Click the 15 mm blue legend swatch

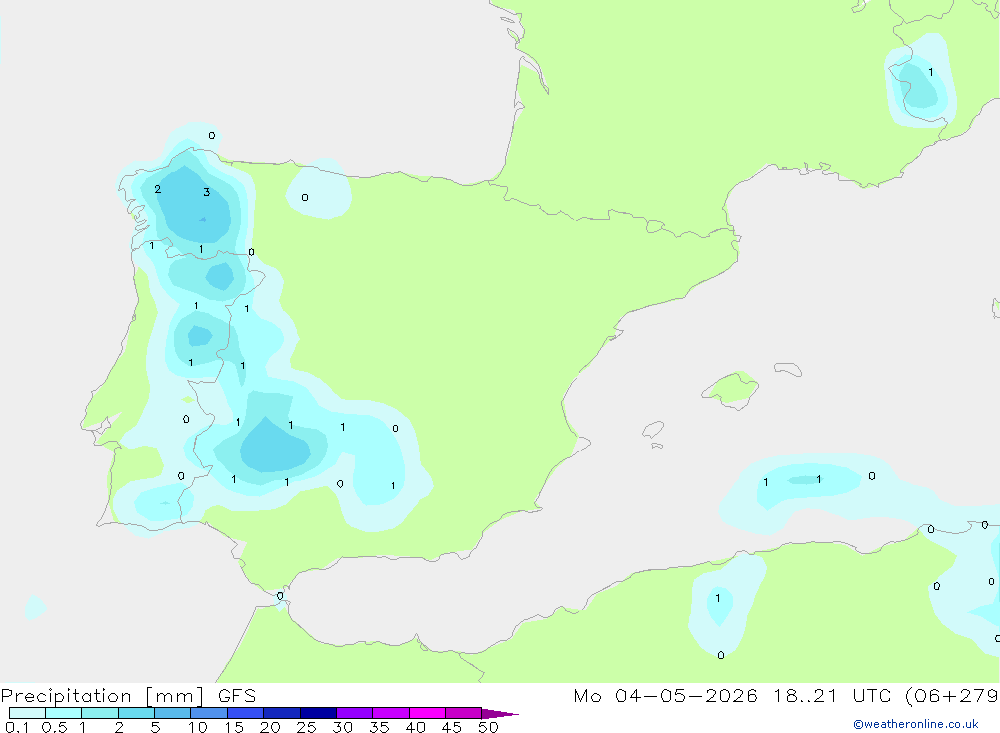246,713
